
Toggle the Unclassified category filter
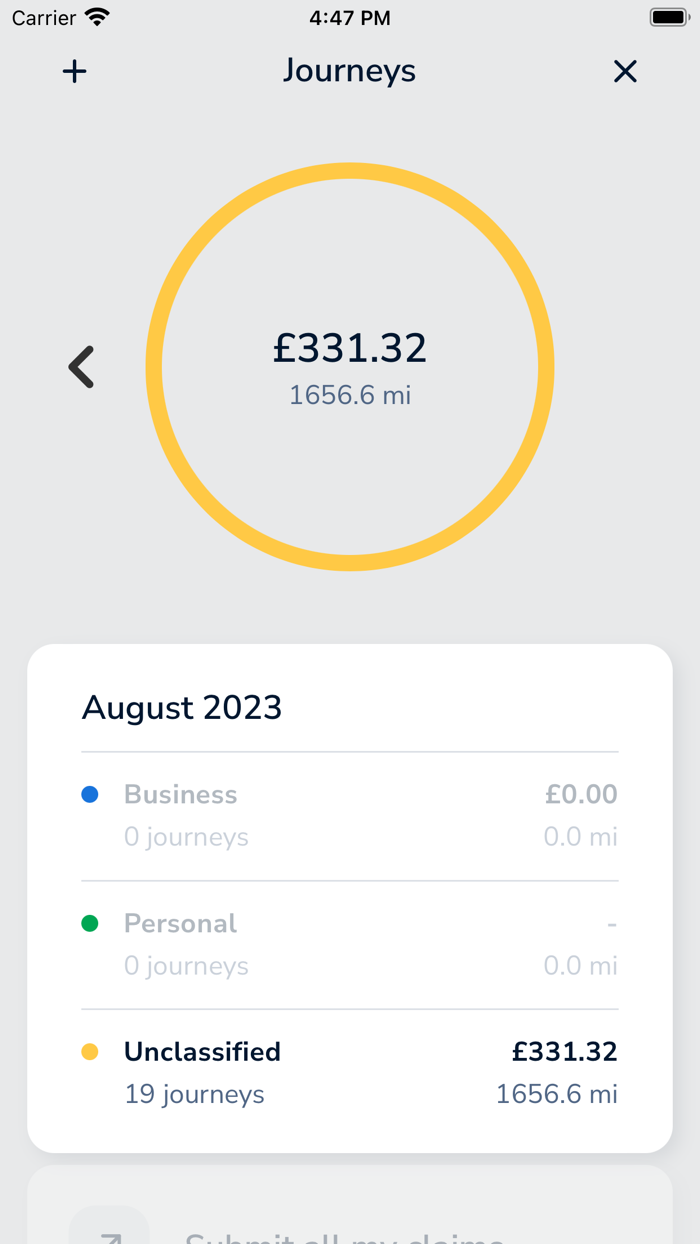coord(202,1052)
